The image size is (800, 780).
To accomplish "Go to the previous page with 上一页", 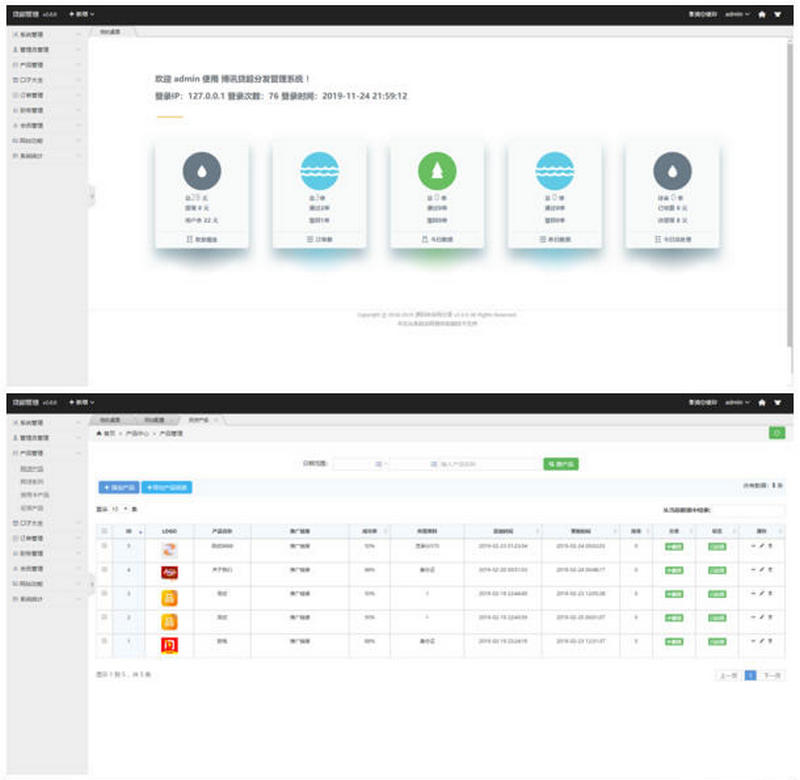I will click(728, 675).
